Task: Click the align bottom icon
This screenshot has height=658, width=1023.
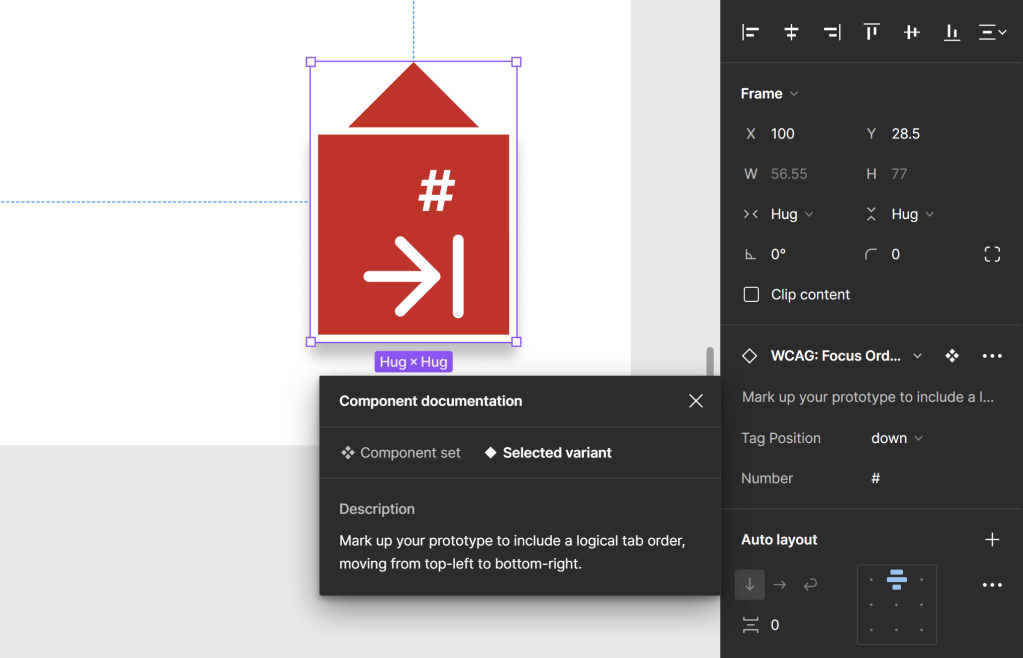Action: [x=952, y=33]
